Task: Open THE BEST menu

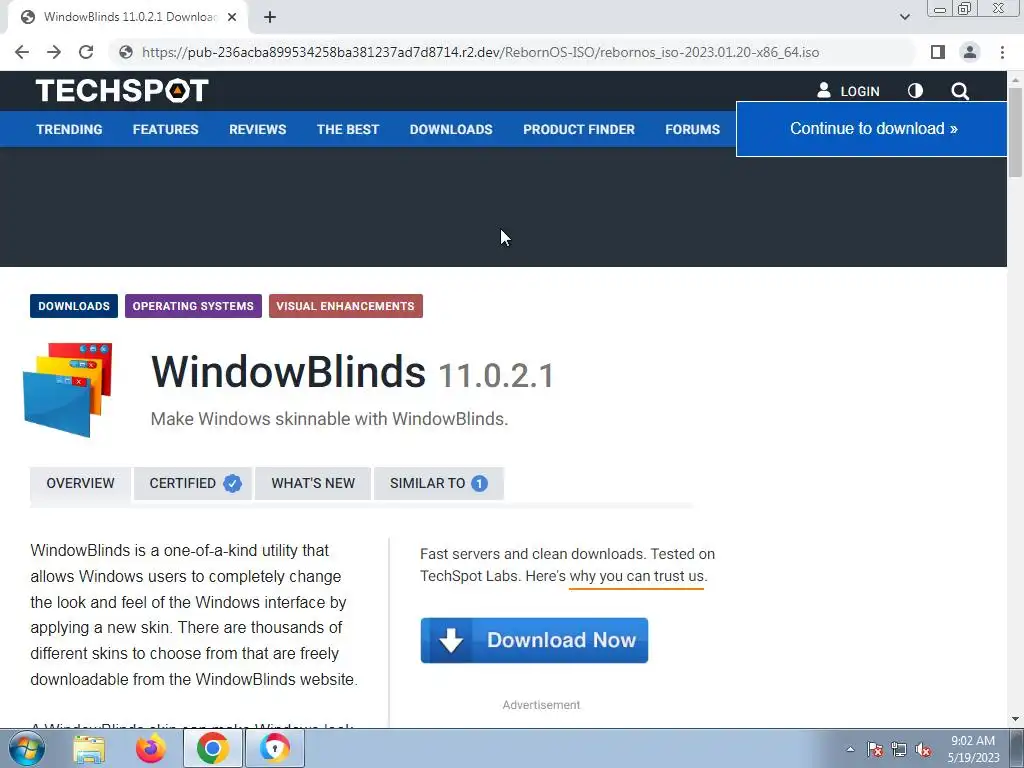Action: [347, 129]
